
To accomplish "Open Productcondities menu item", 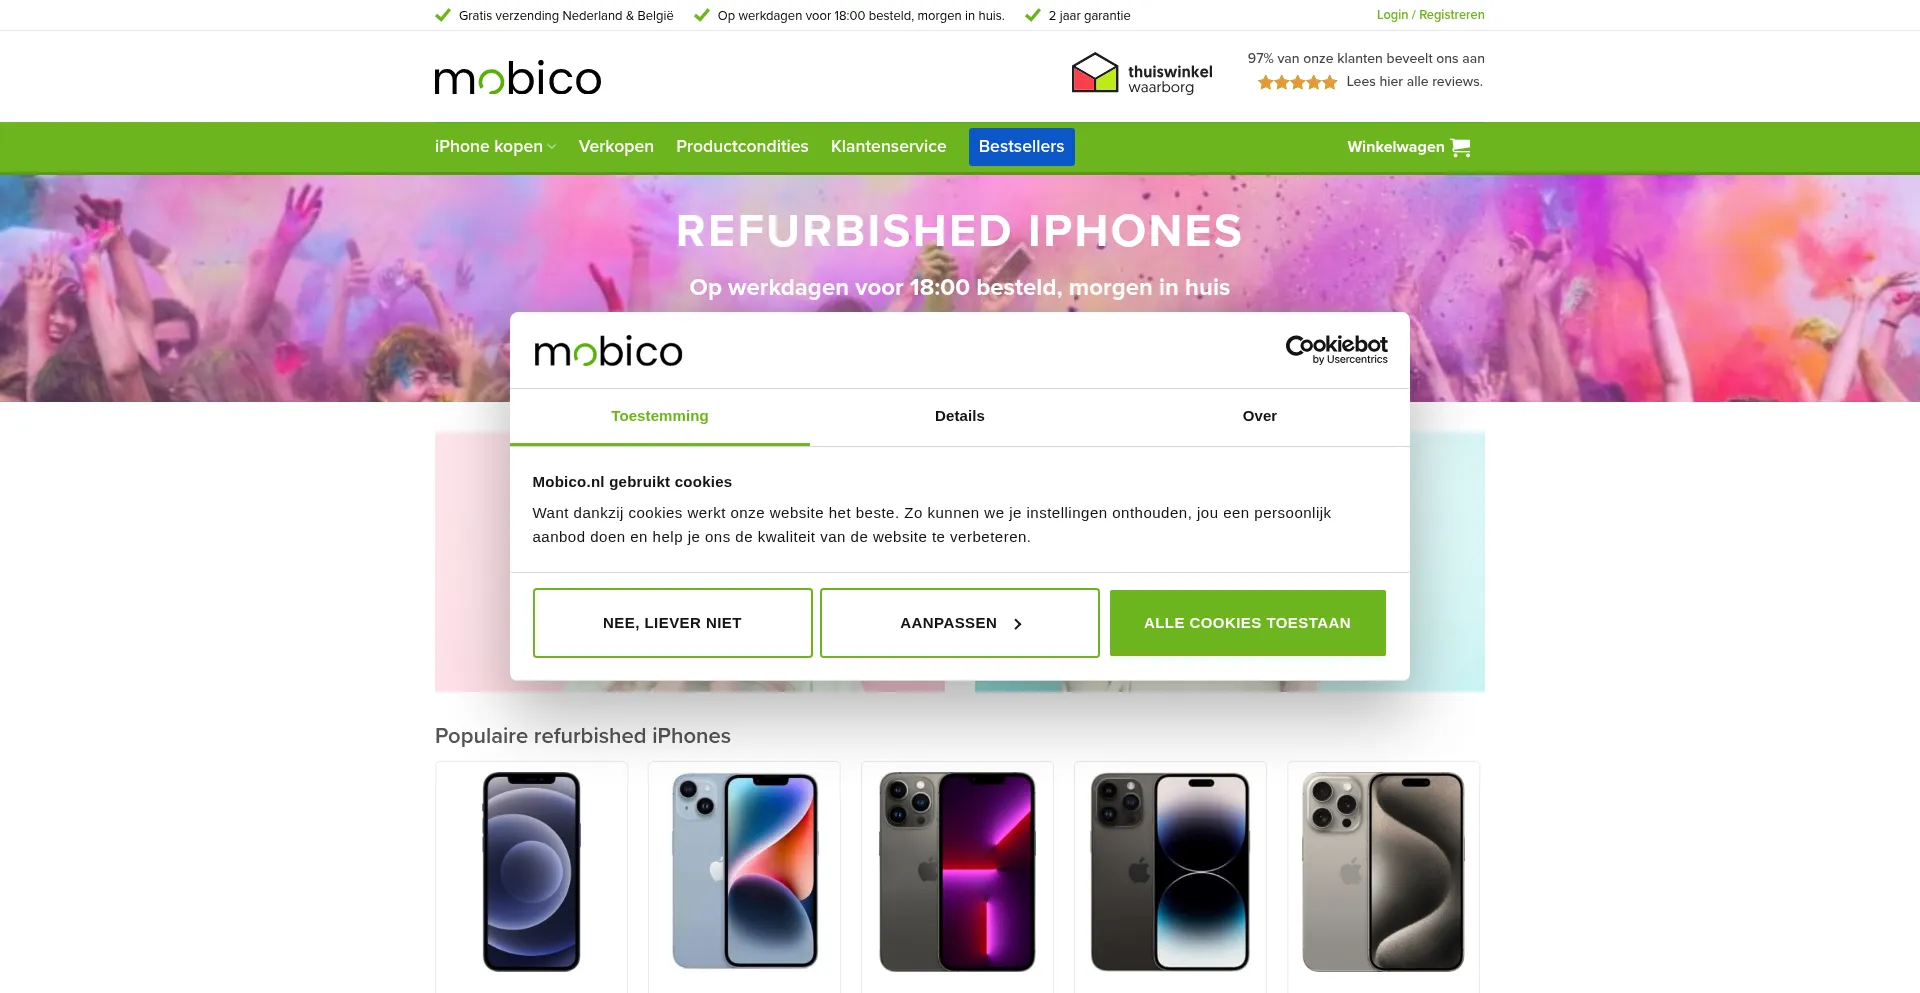I will 742,147.
